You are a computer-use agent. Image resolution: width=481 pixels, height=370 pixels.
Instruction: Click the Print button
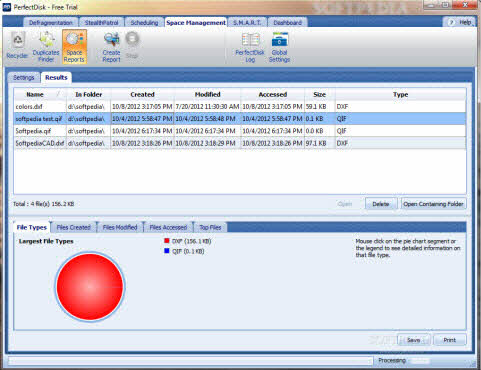449,340
